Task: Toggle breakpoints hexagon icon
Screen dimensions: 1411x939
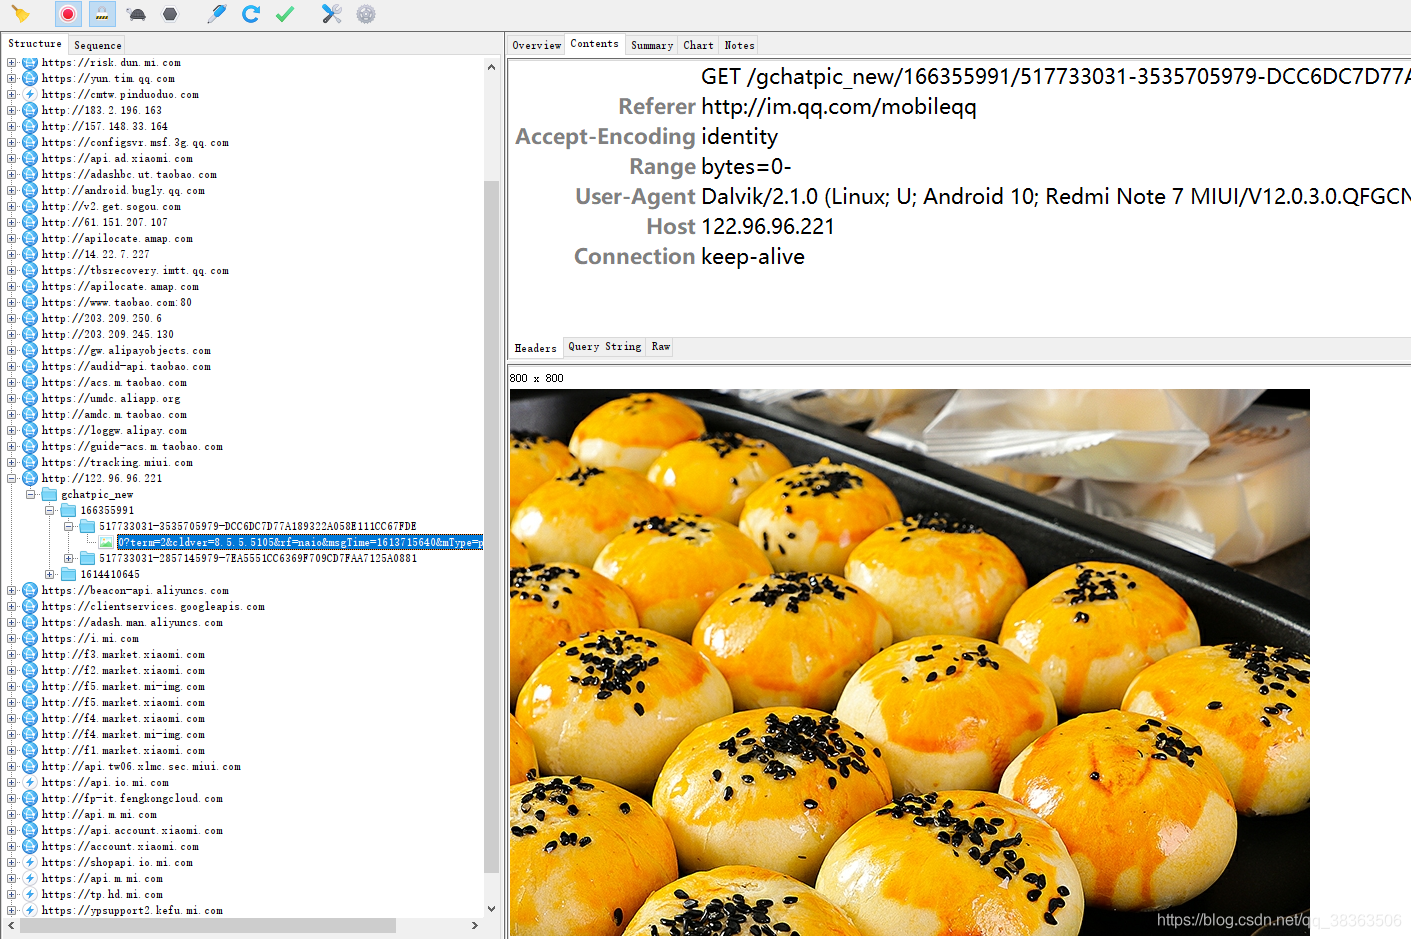Action: pos(170,14)
